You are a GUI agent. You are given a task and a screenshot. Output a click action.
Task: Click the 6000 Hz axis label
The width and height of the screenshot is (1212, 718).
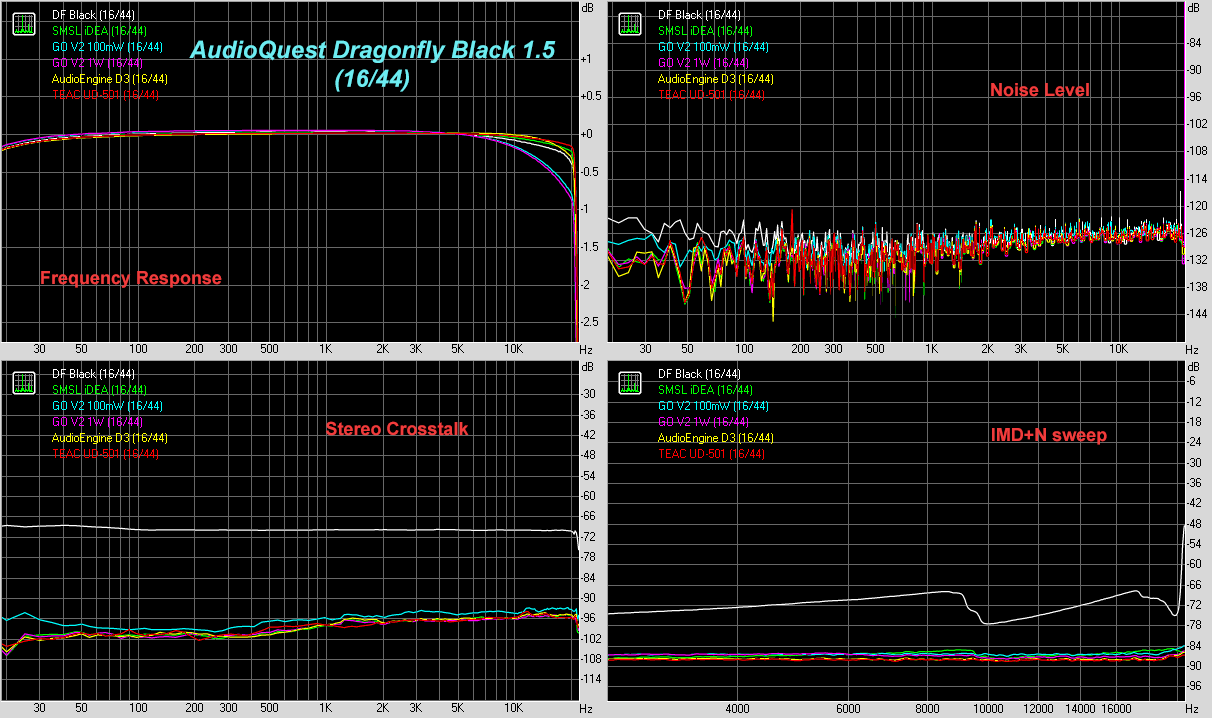pos(848,709)
